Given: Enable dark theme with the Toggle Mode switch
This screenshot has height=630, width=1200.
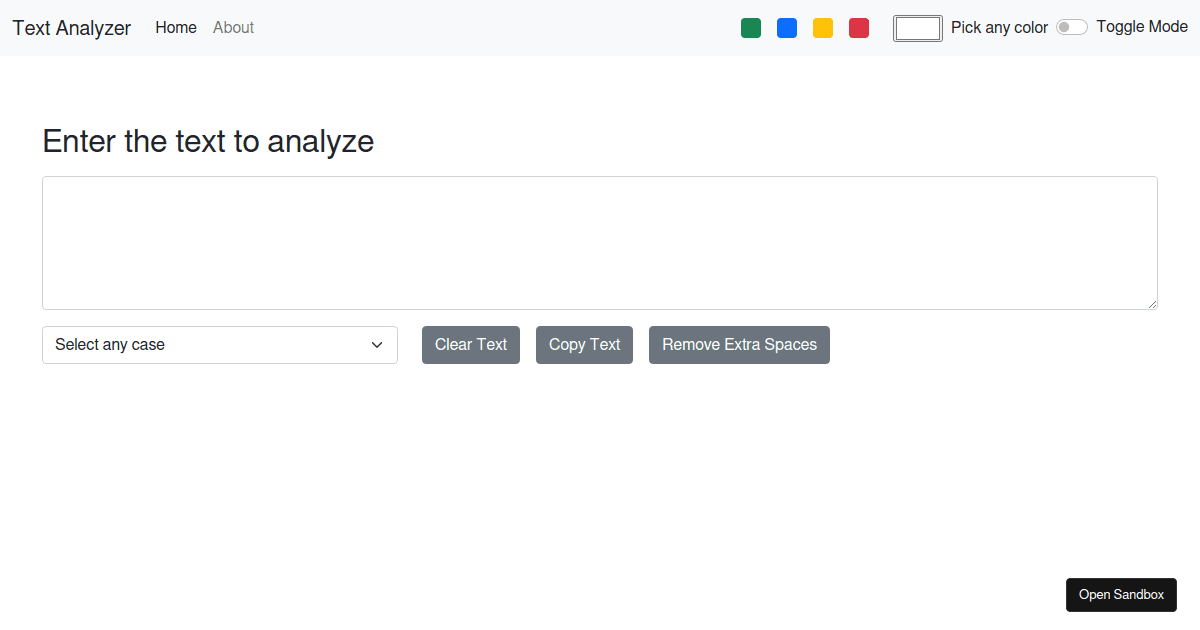Looking at the screenshot, I should (1071, 26).
